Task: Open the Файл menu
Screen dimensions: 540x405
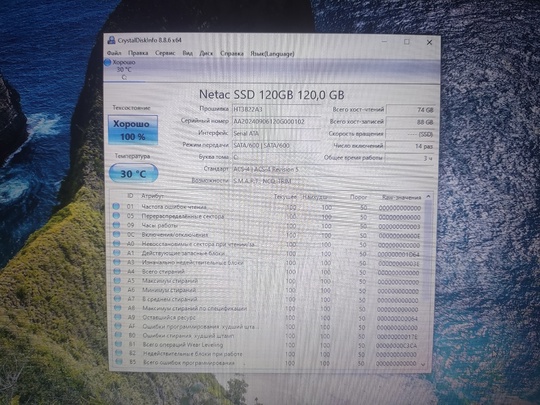Action: coord(114,53)
